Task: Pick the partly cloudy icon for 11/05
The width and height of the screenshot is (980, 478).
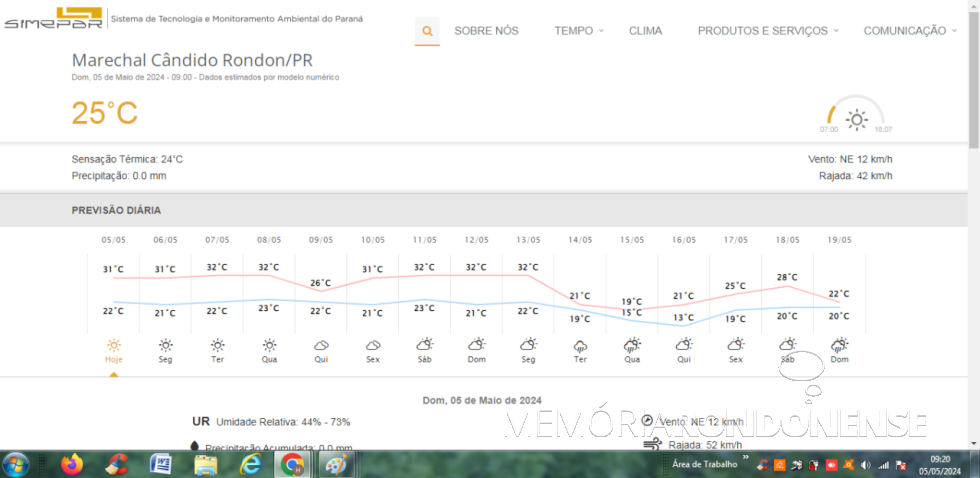Action: [x=425, y=345]
